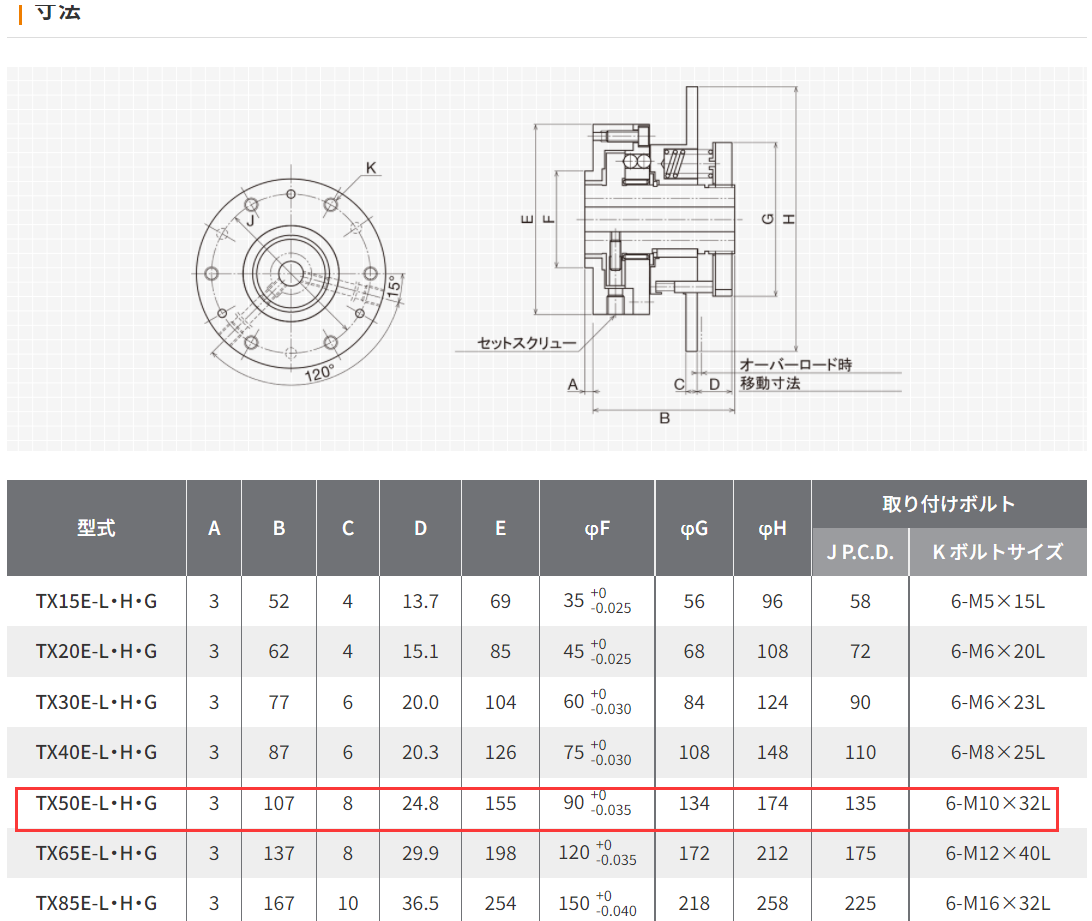This screenshot has height=921, width=1092.
Task: Click the 寸法 section heading
Action: (x=58, y=13)
